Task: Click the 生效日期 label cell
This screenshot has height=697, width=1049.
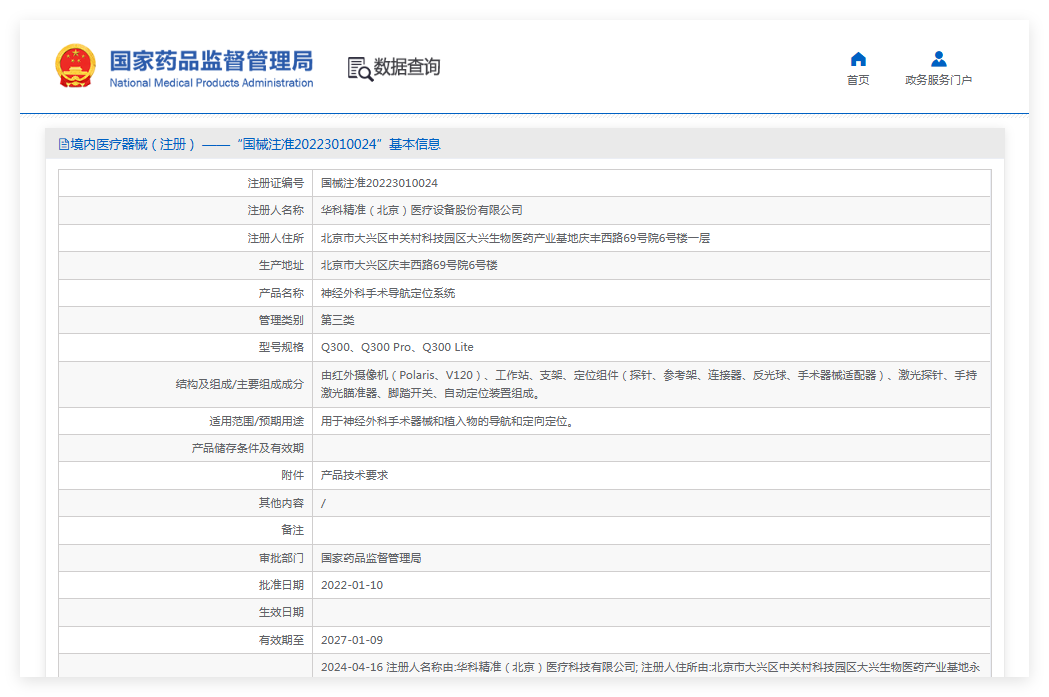Action: 185,612
